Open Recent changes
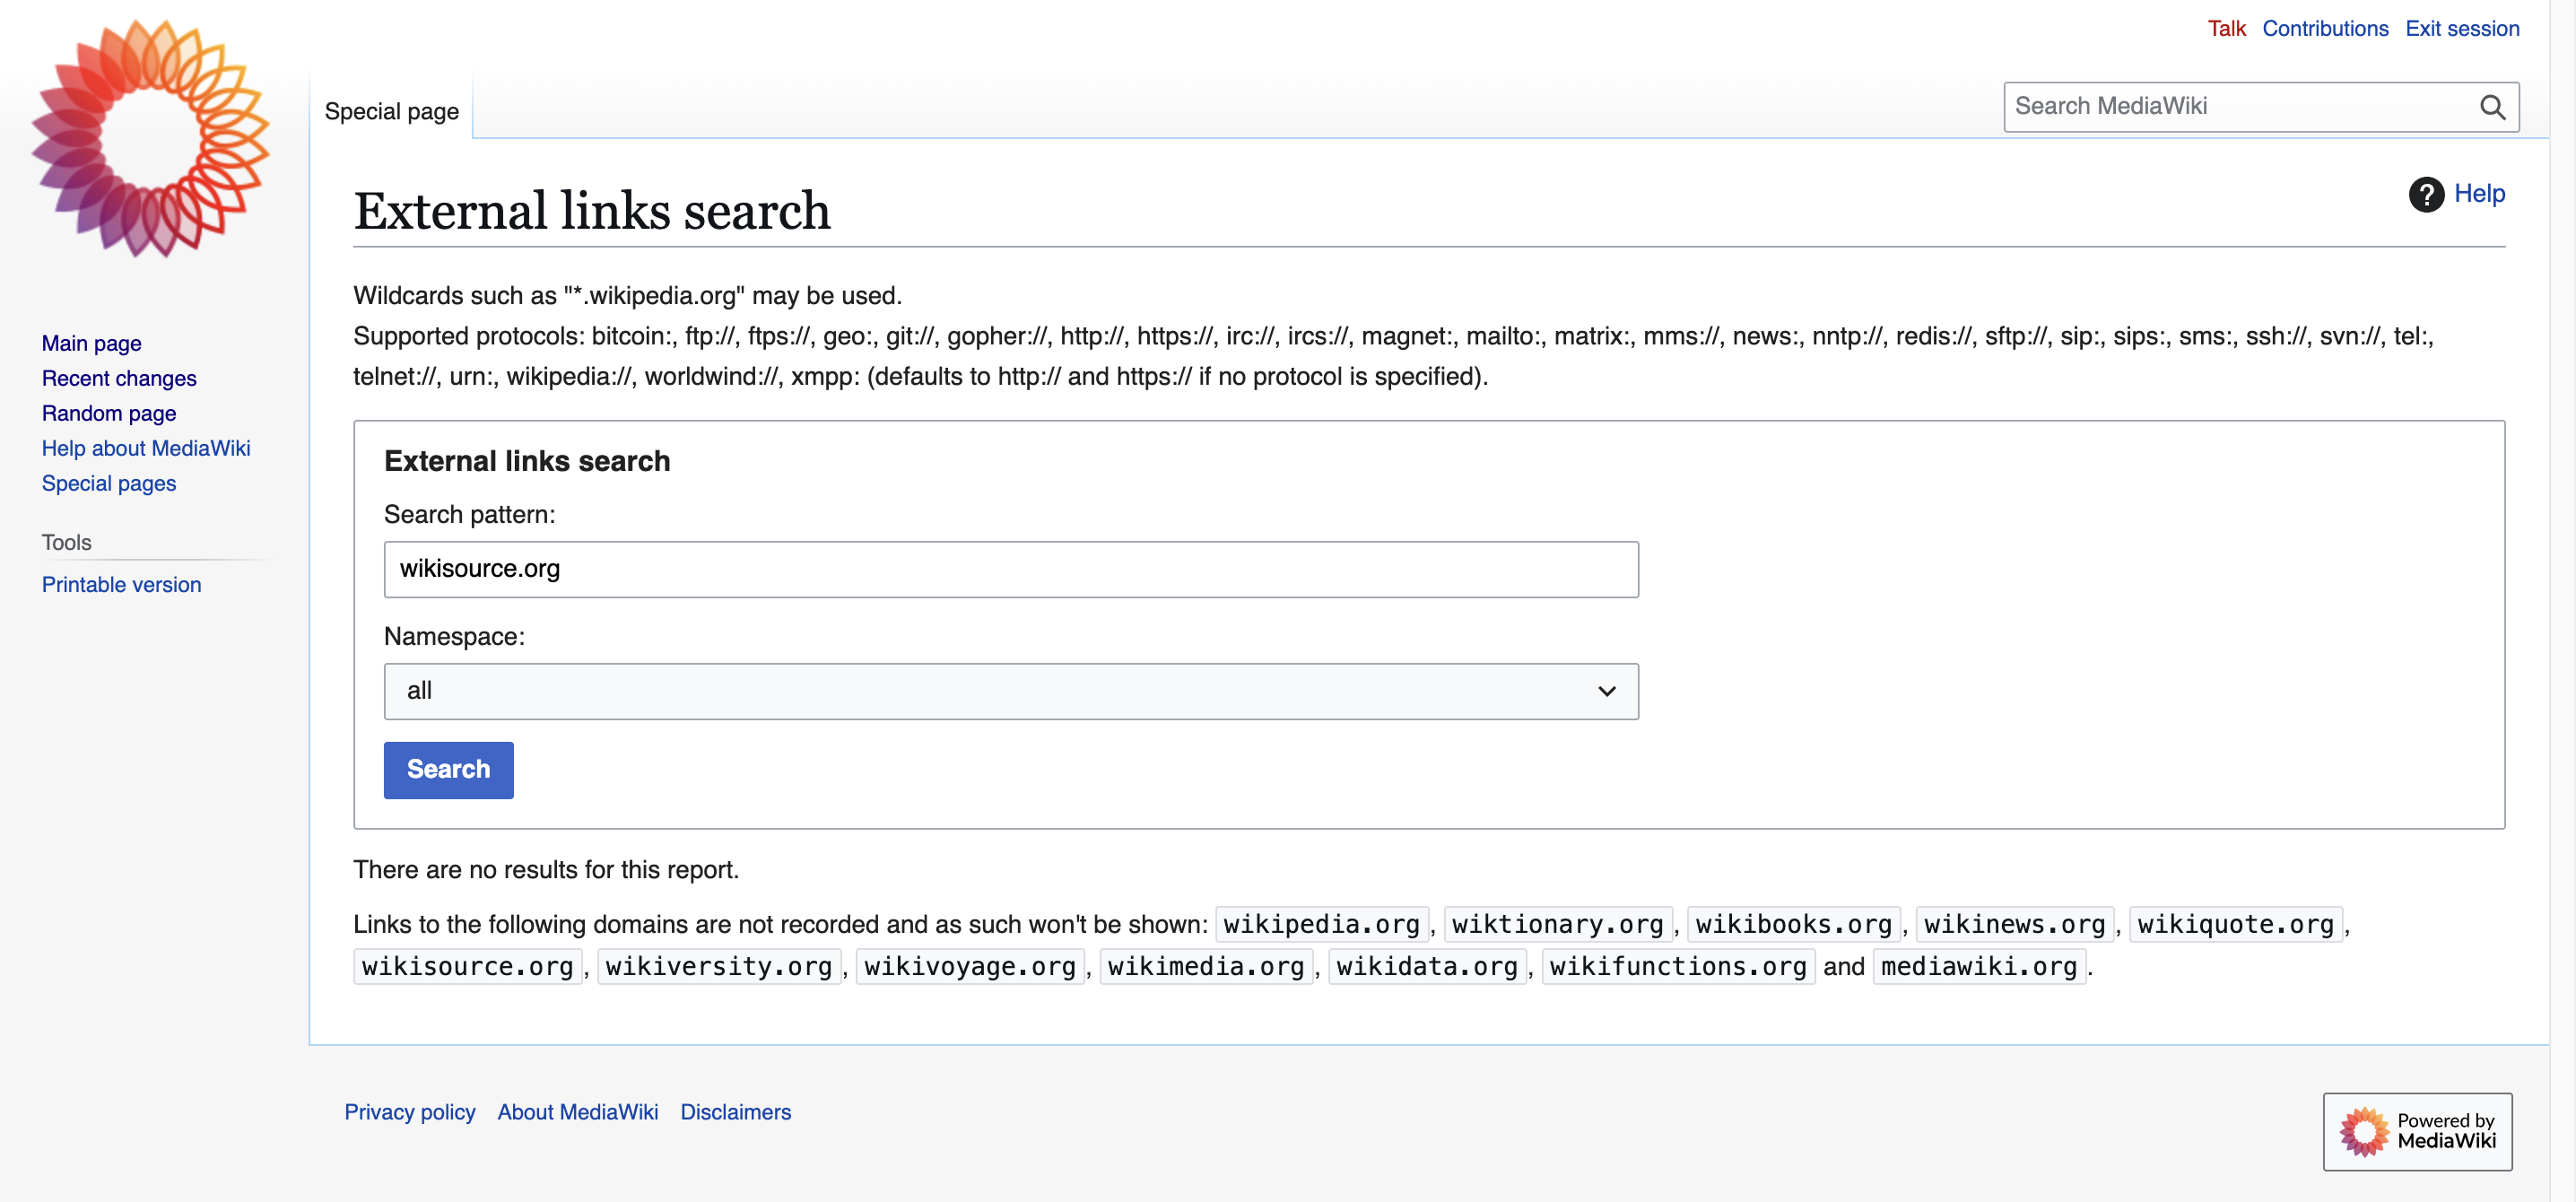The image size is (2576, 1202). [119, 378]
